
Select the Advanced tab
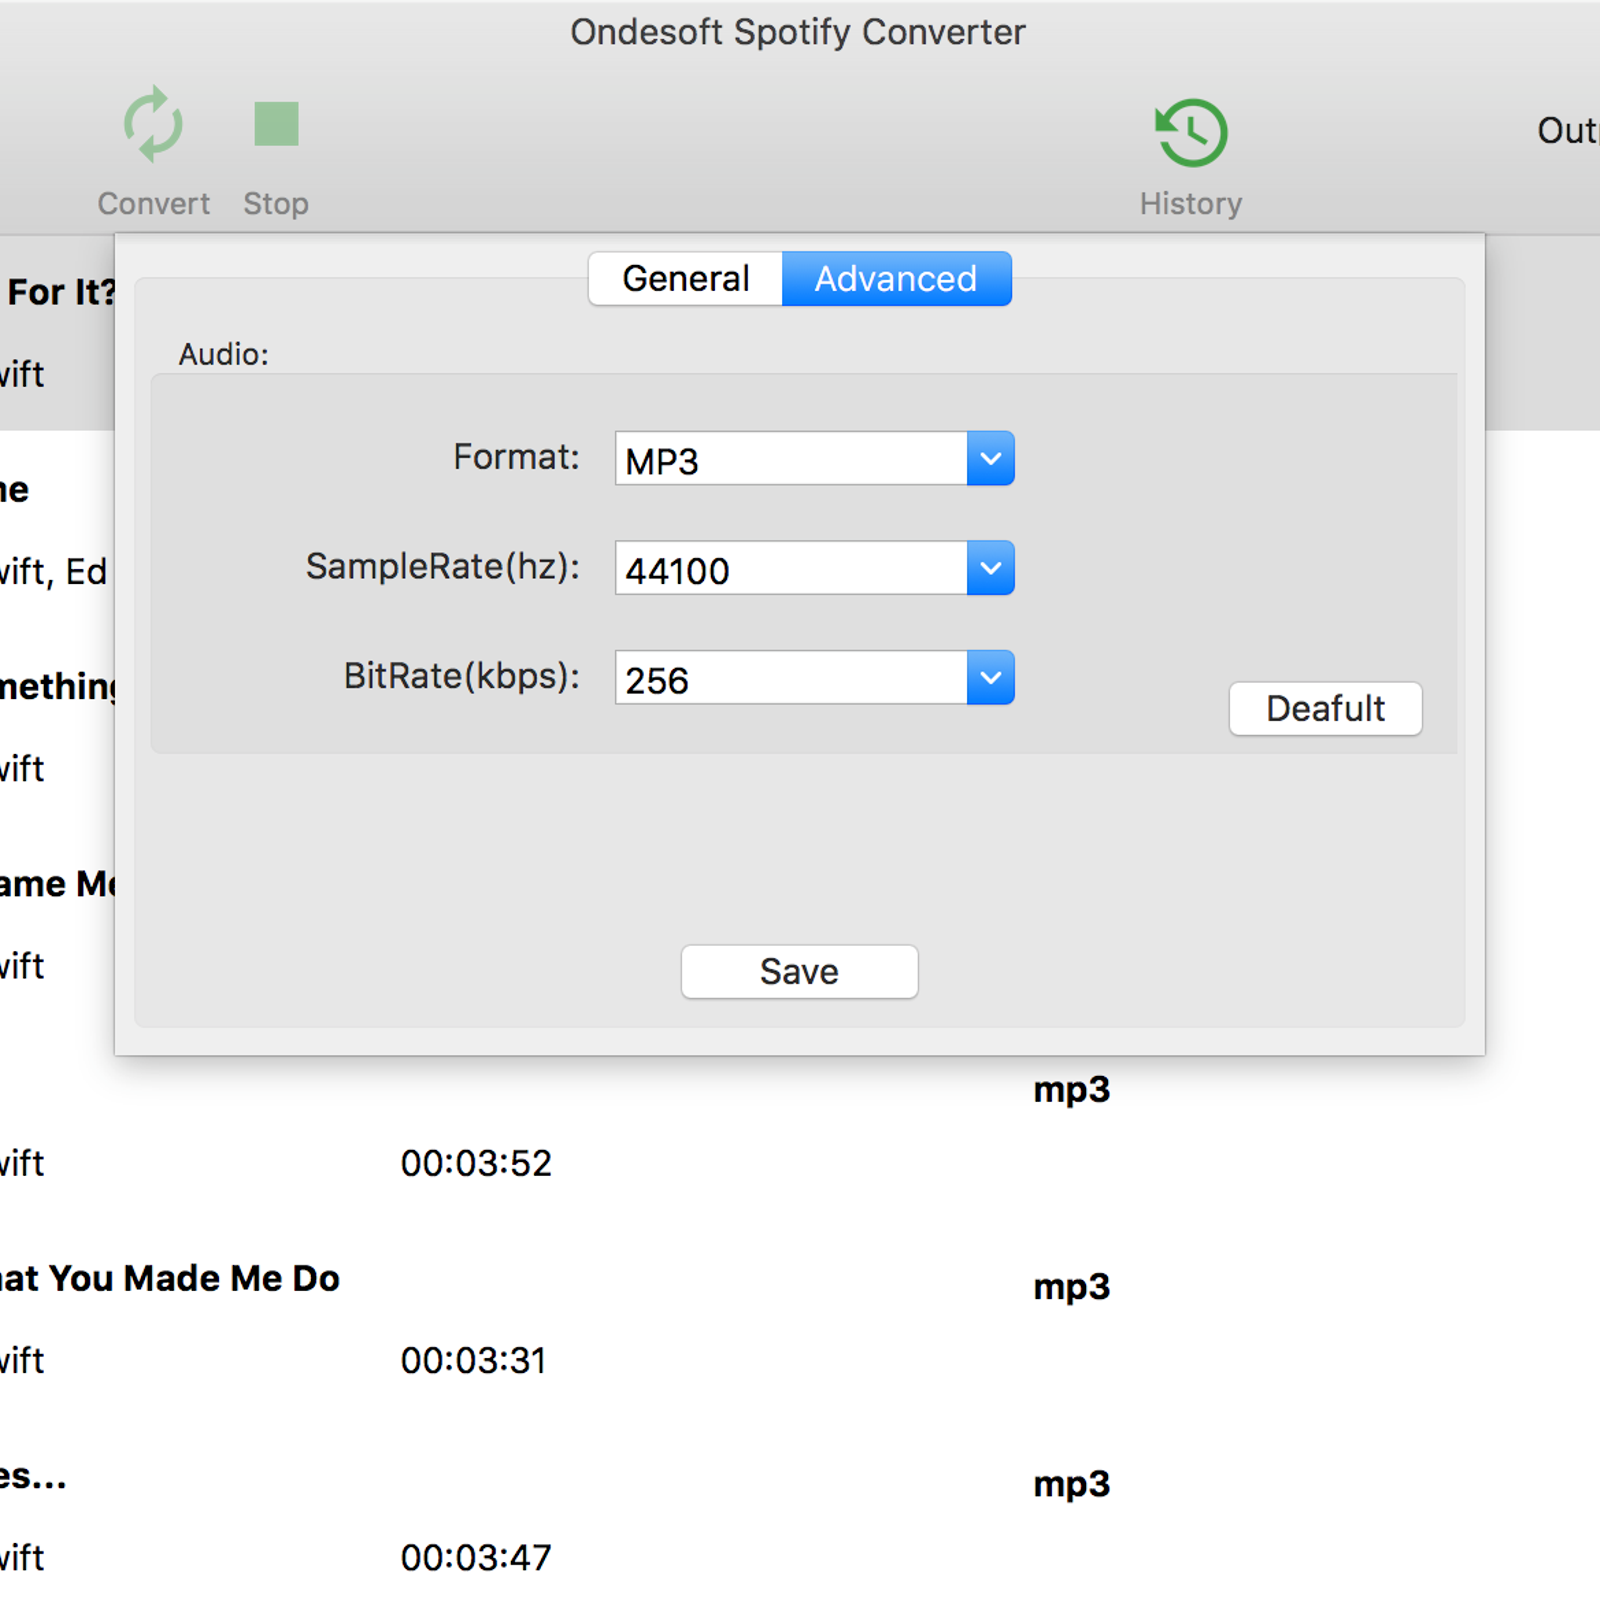coord(896,279)
